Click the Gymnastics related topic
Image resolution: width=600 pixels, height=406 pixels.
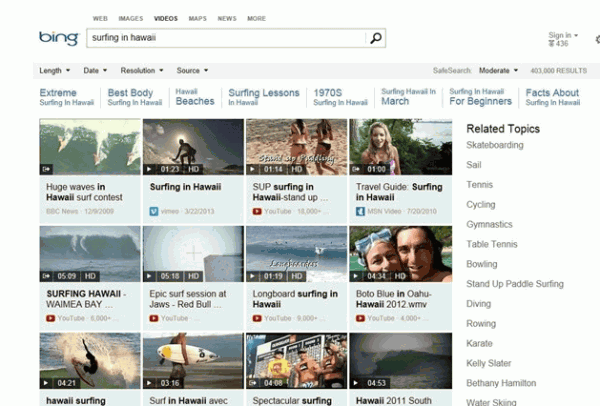(x=489, y=225)
